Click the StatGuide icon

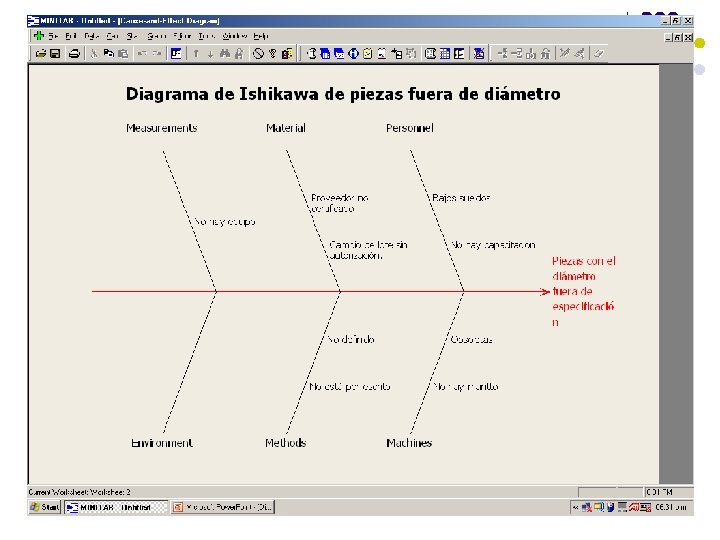pos(287,54)
